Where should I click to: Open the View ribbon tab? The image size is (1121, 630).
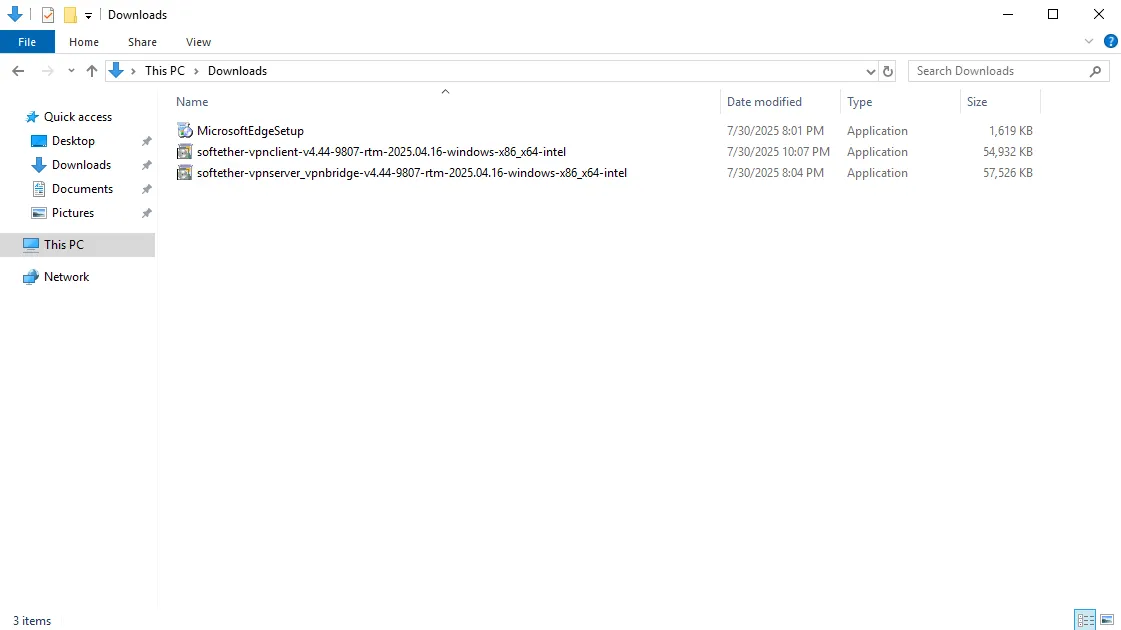click(x=198, y=42)
